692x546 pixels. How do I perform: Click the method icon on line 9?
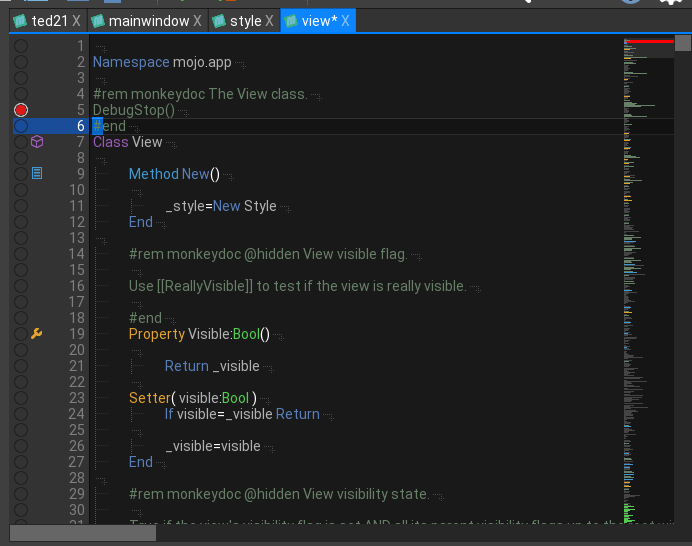coord(37,174)
